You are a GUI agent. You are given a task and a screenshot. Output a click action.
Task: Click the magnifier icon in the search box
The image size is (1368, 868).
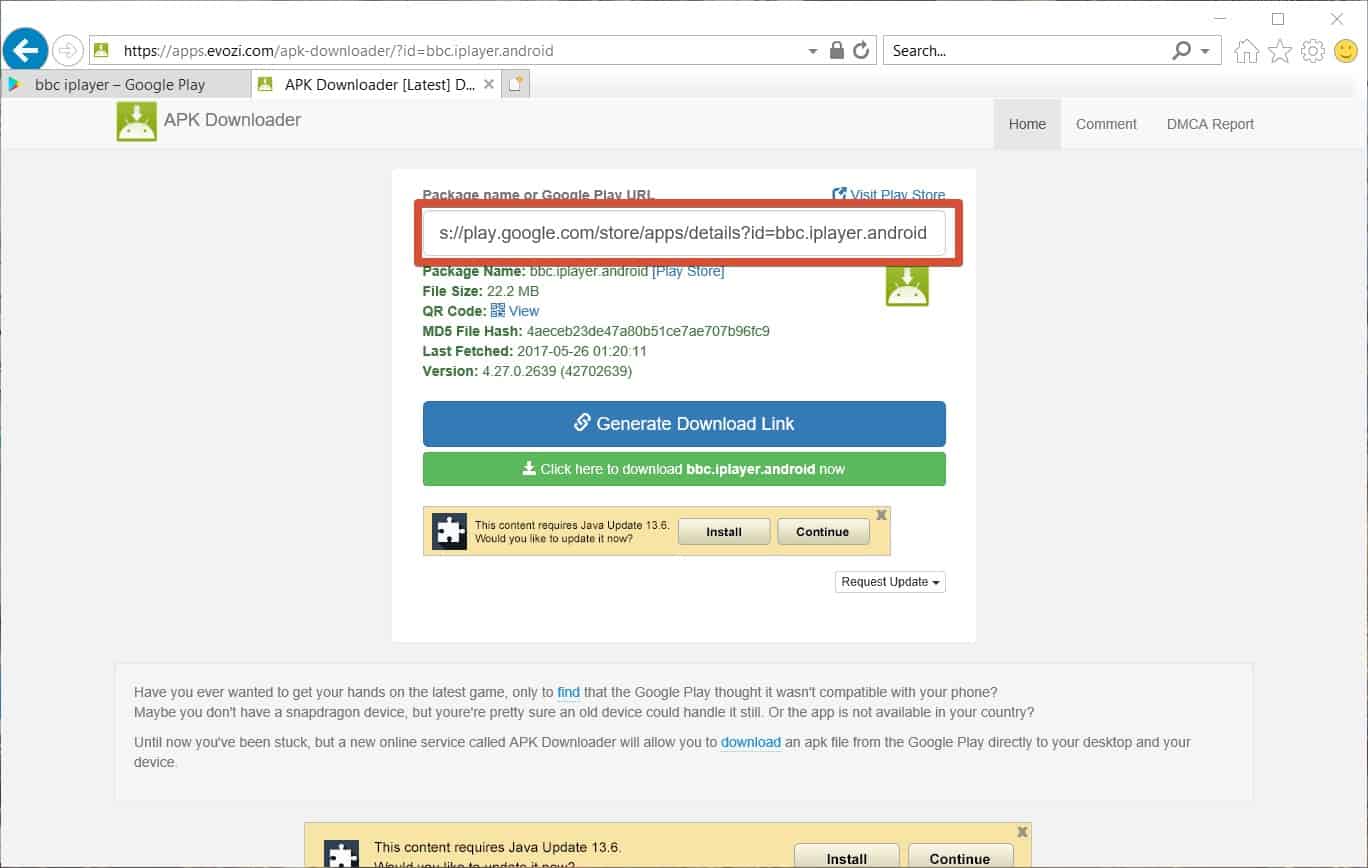click(1182, 50)
